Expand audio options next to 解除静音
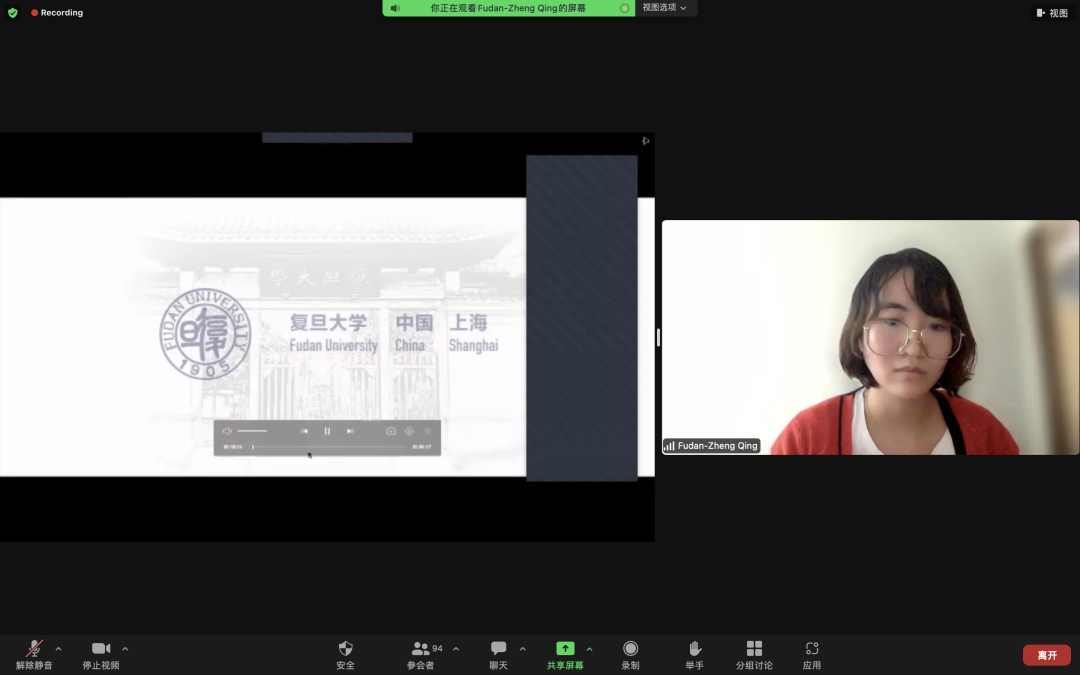Screen dimensions: 1080x675 [59, 649]
